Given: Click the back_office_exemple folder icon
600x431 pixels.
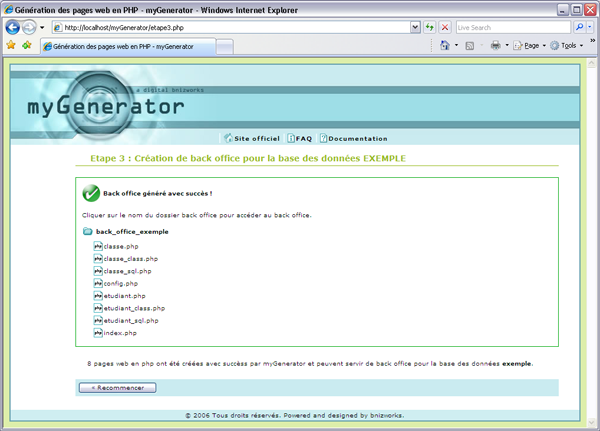Looking at the screenshot, I should pyautogui.click(x=88, y=232).
